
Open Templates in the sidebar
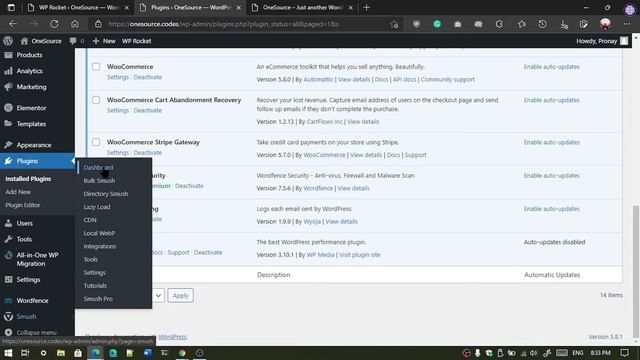tap(31, 124)
